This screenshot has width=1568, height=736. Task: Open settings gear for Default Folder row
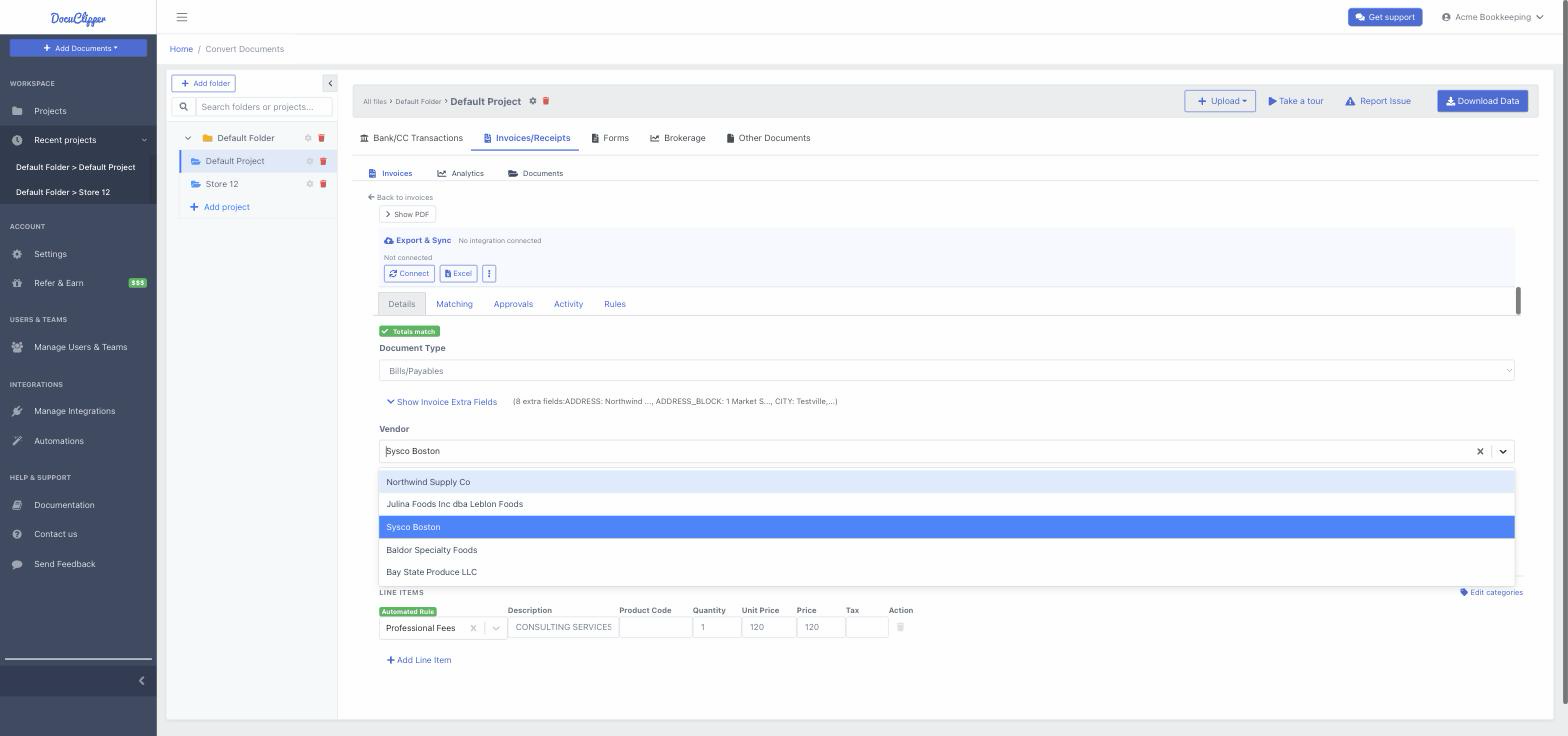tap(308, 138)
